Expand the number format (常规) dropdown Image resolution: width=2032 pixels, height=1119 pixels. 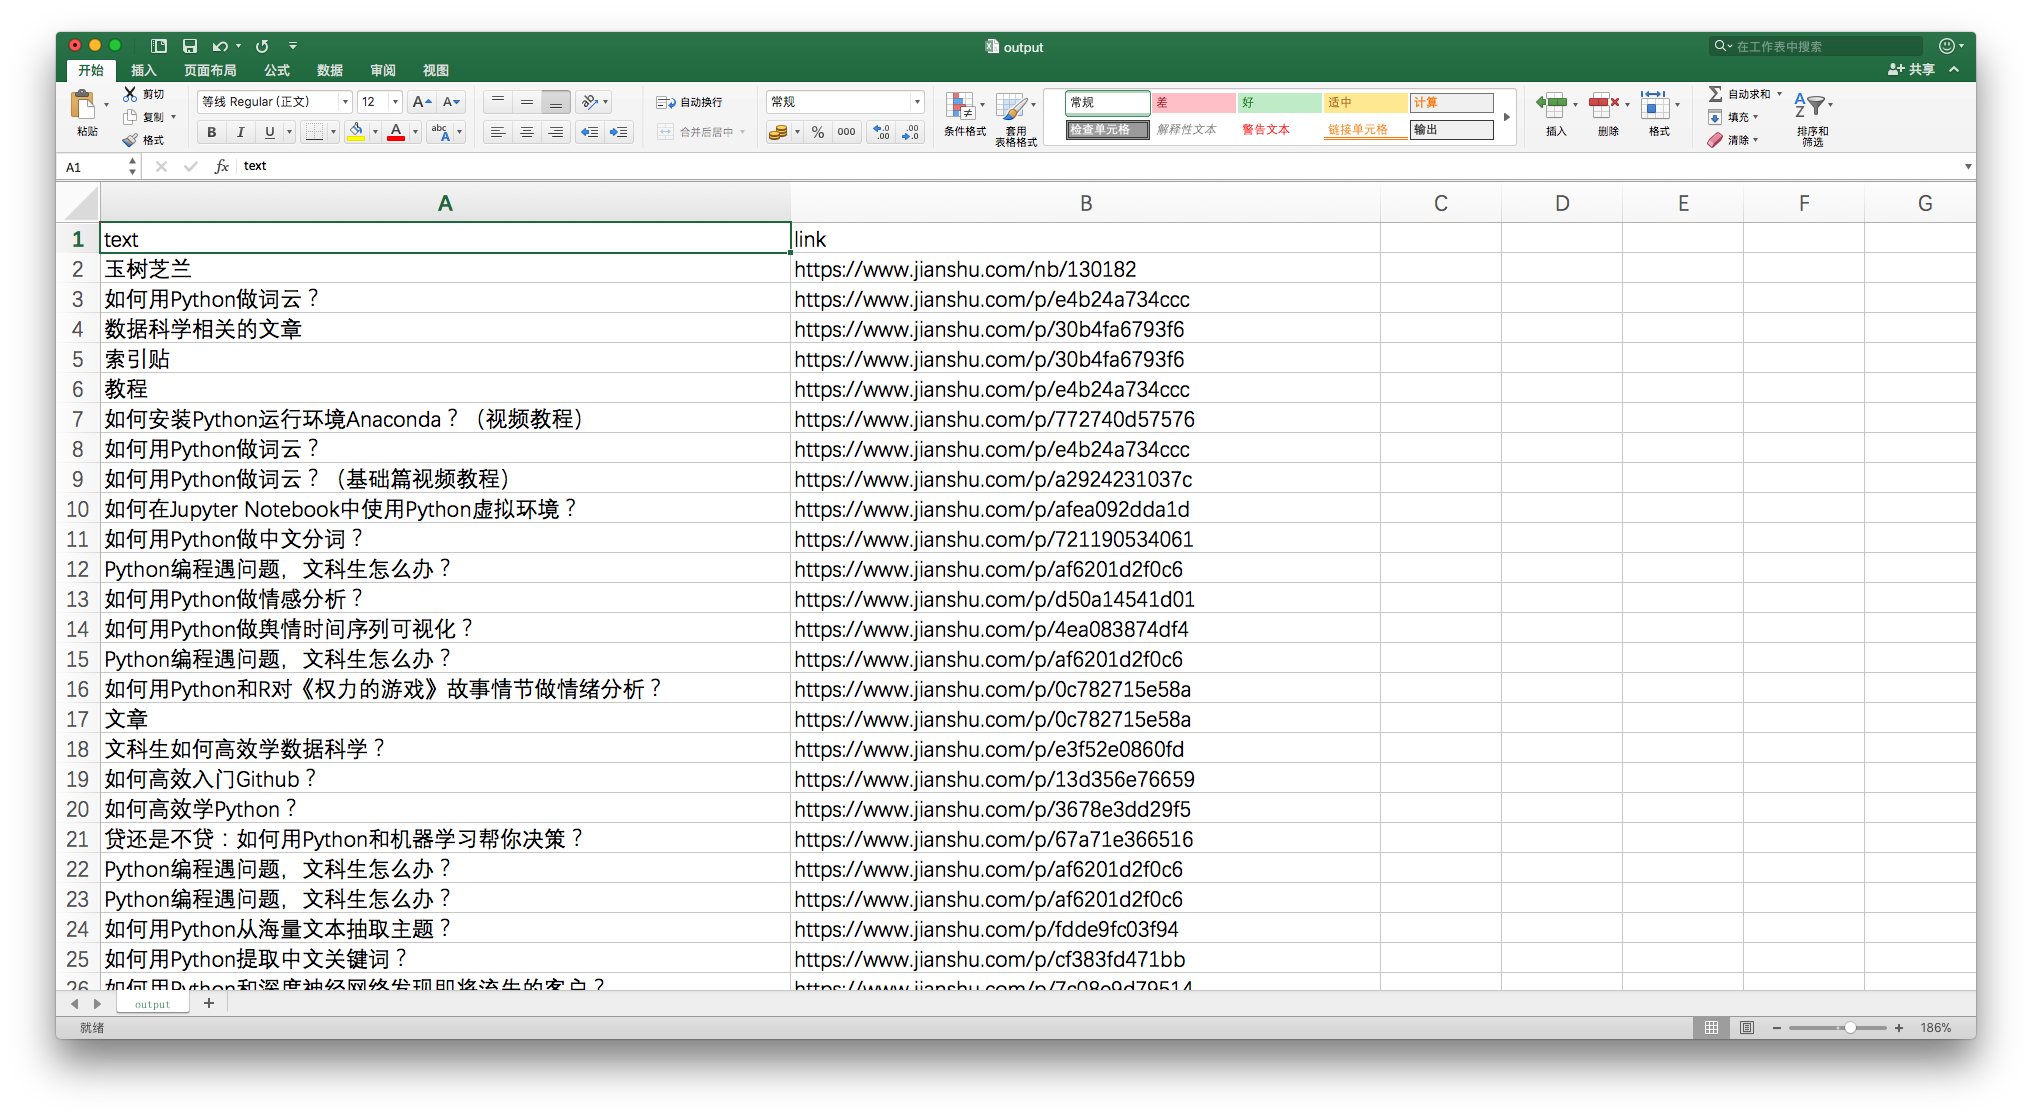(916, 102)
